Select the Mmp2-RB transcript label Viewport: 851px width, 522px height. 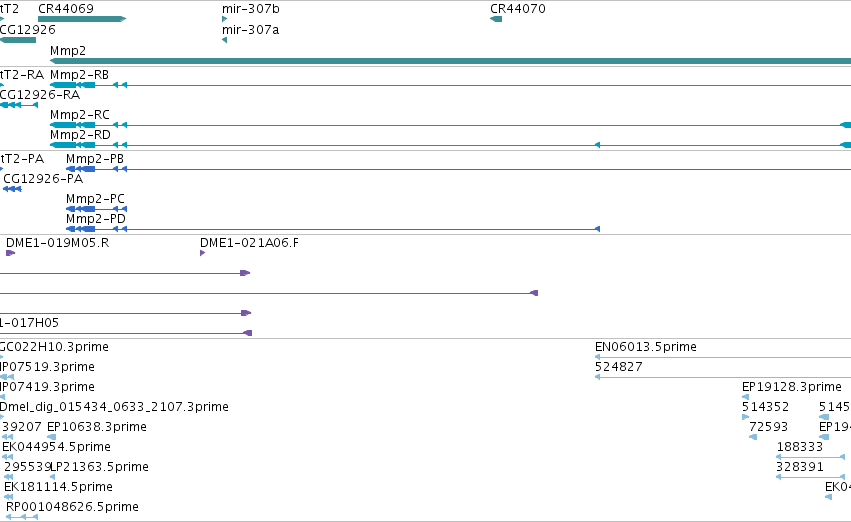click(79, 75)
